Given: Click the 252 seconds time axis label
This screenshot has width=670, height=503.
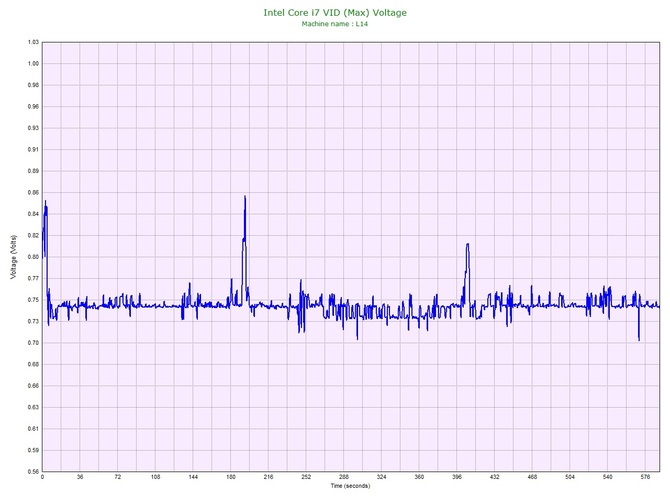Looking at the screenshot, I should pos(306,477).
